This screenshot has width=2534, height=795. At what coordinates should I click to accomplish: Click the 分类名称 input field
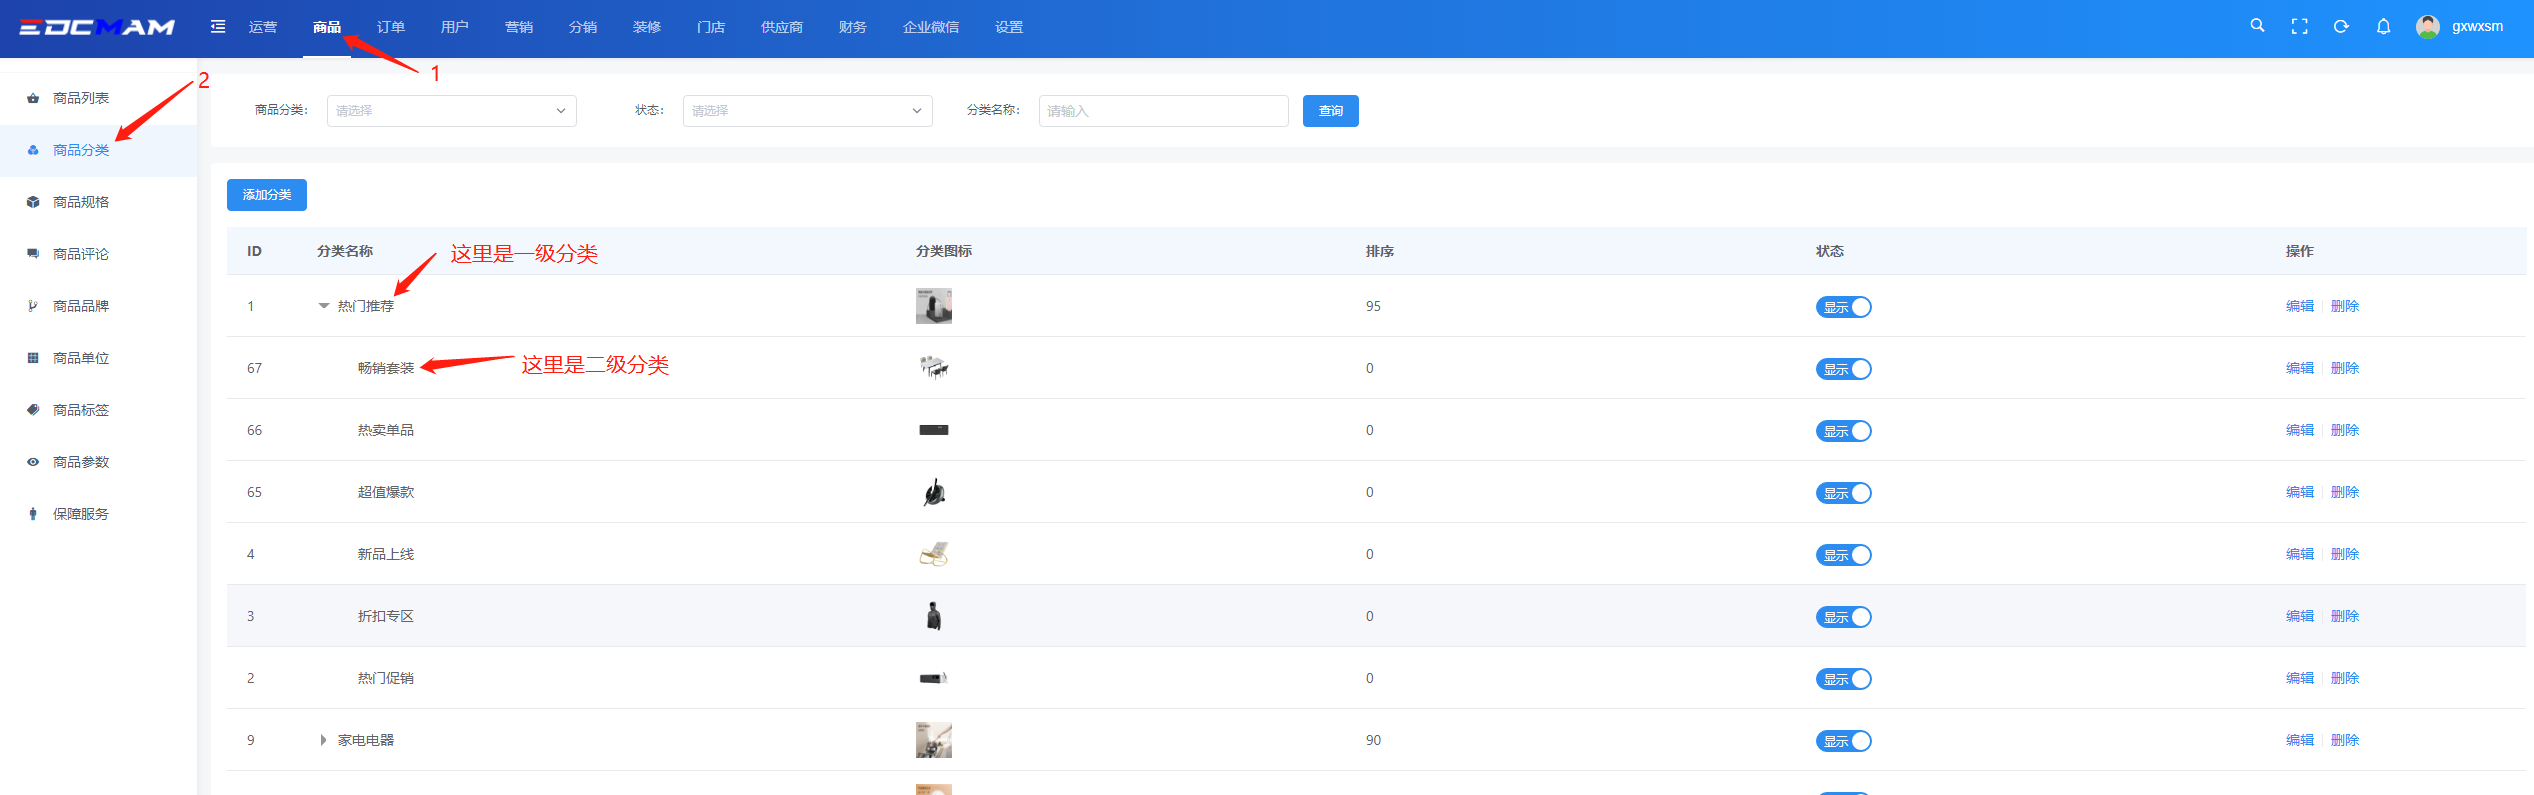[x=1163, y=111]
